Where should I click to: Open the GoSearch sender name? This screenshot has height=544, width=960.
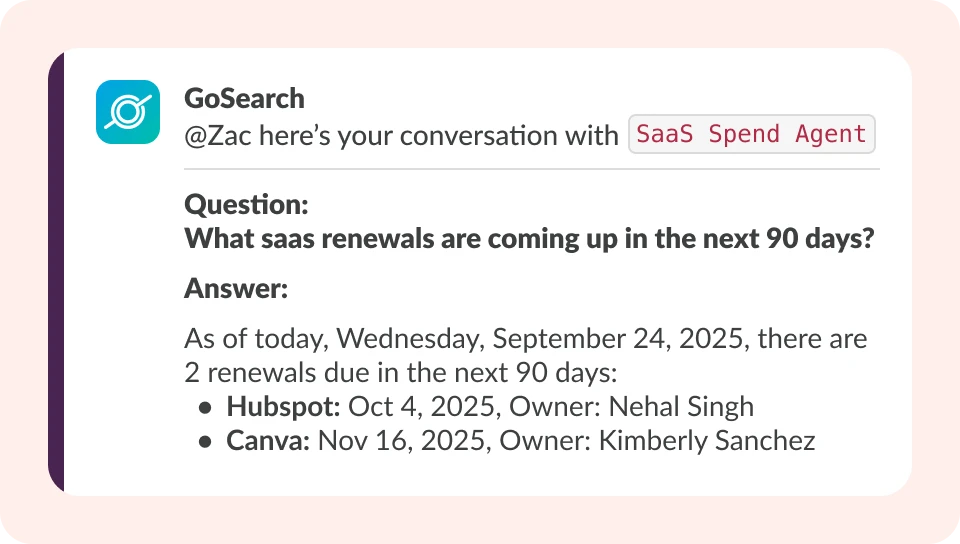244,98
